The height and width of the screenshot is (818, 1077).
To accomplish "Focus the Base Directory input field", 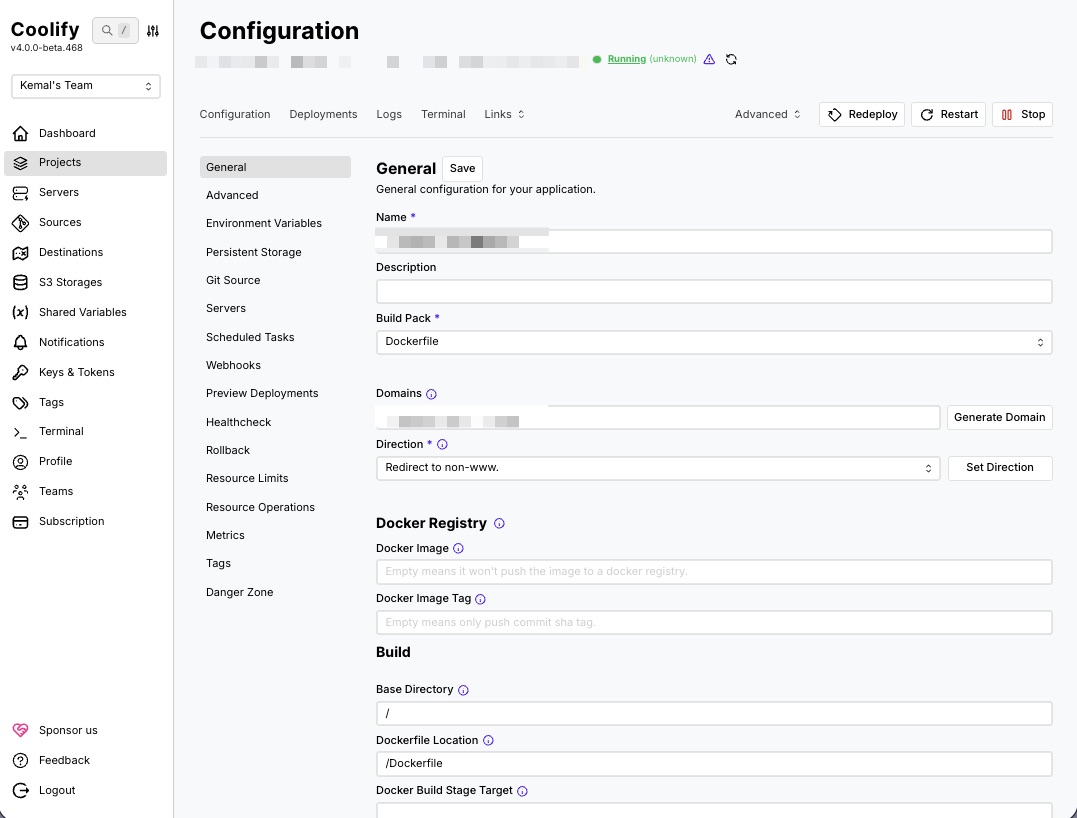I will 714,714.
